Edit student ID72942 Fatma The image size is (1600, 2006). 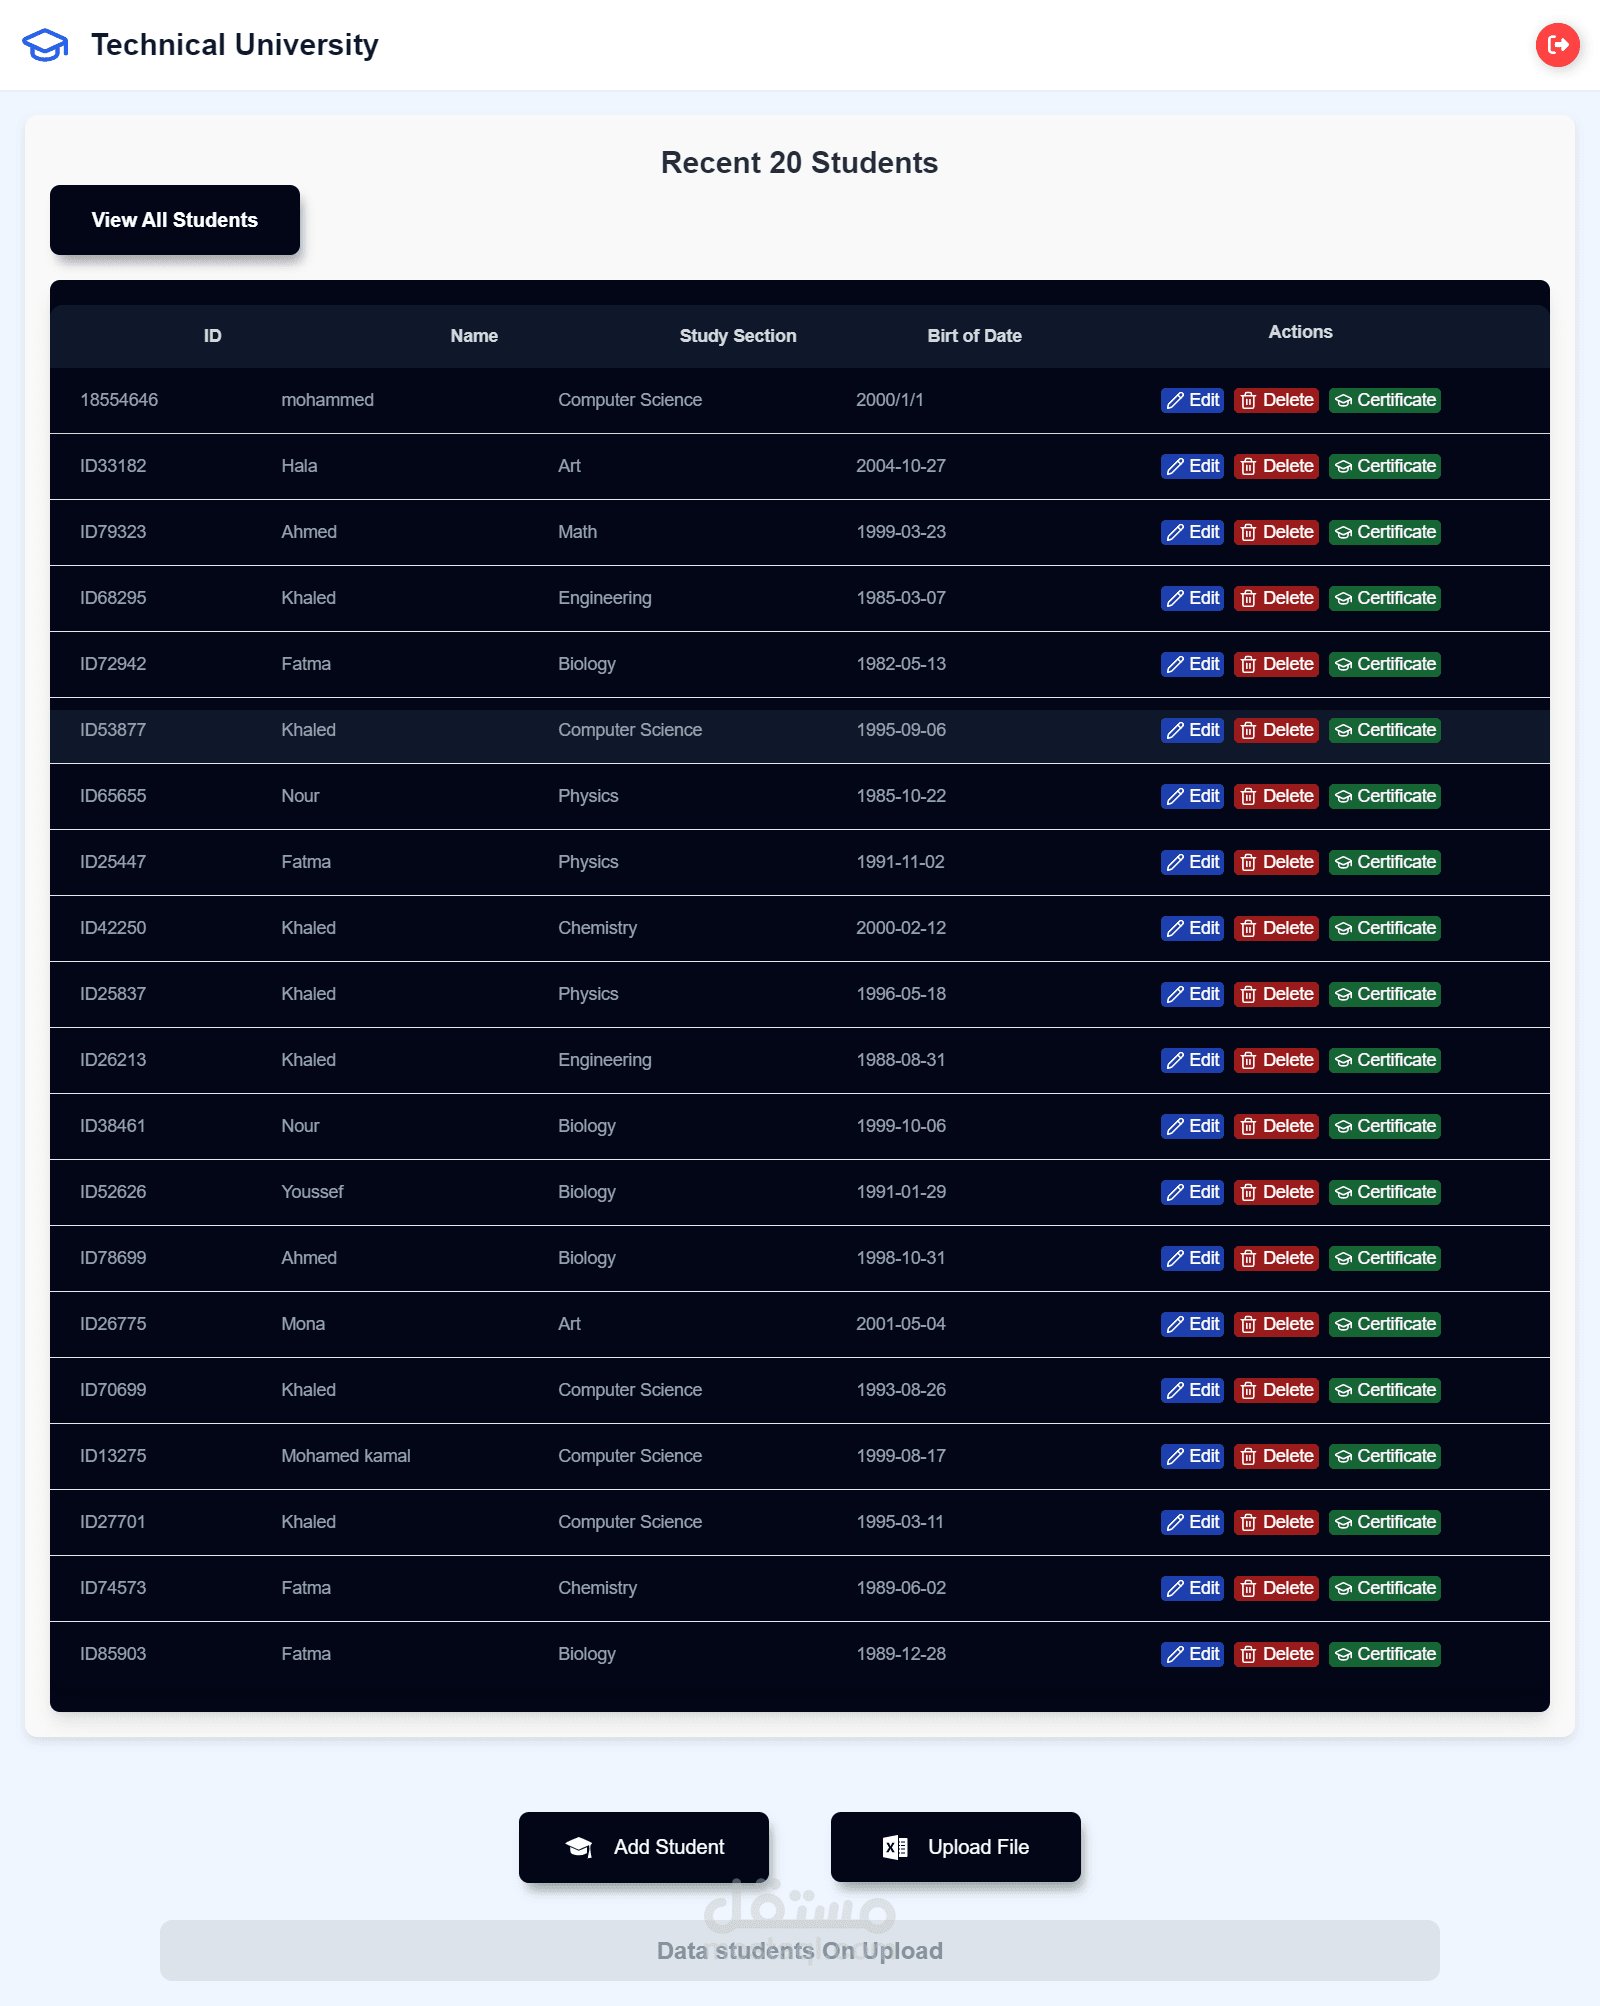point(1192,665)
